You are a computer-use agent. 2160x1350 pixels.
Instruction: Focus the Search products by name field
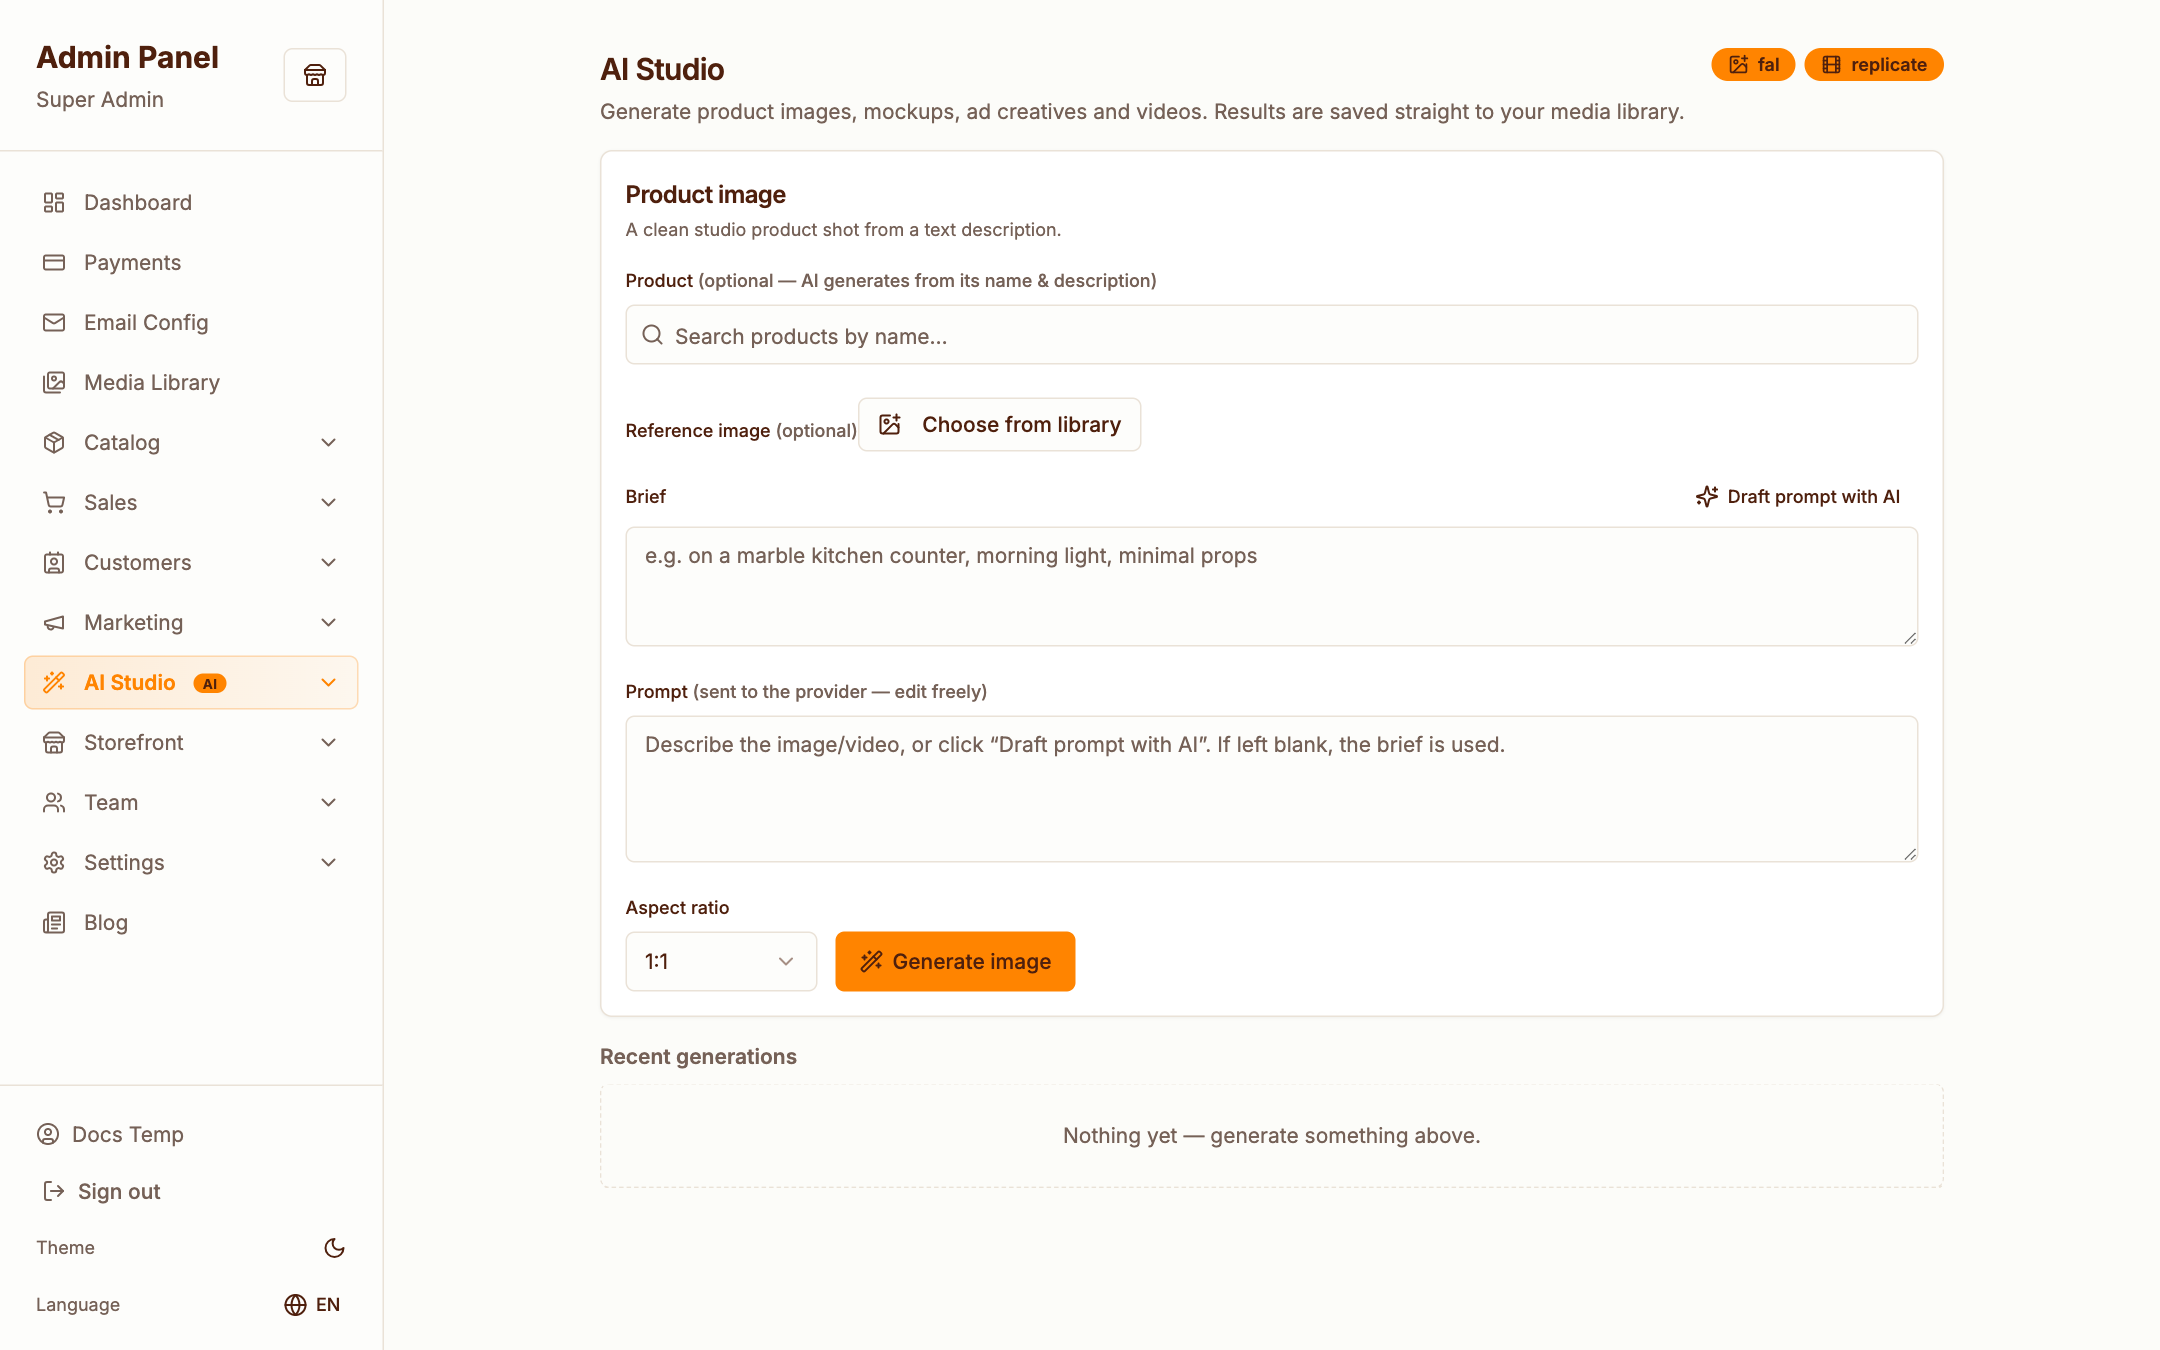tap(1271, 335)
